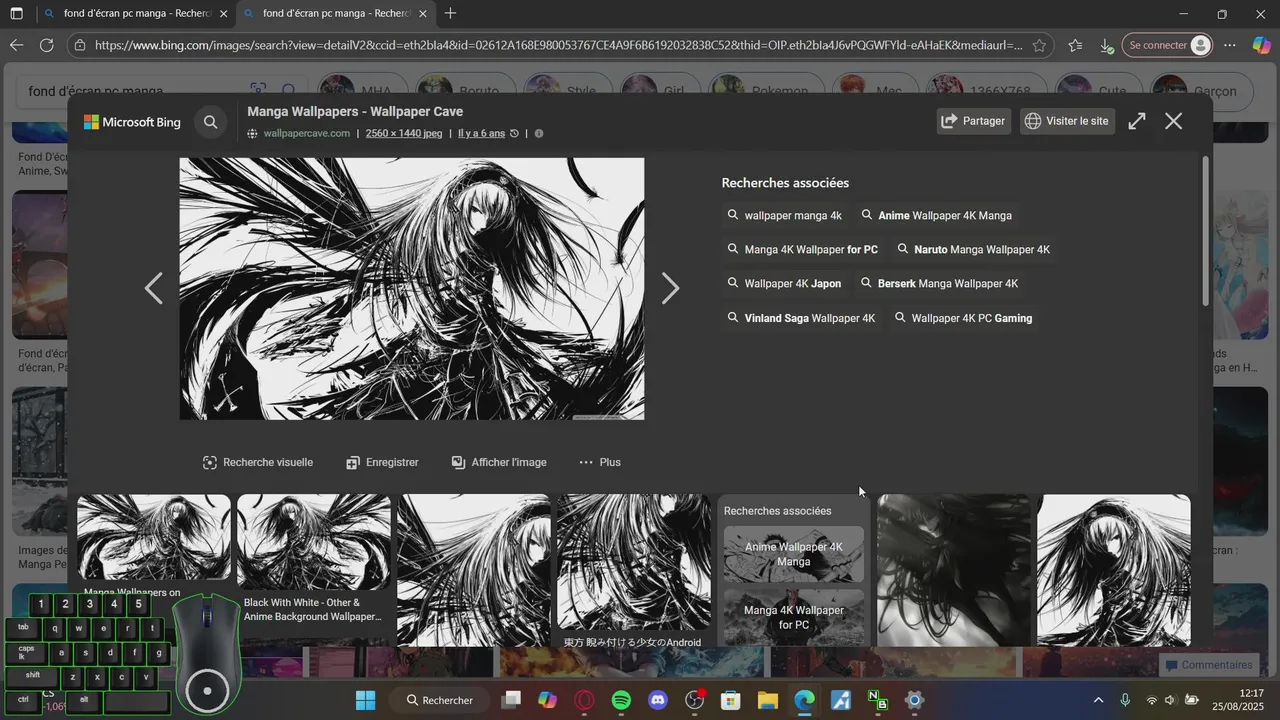Close the first browser tab
The width and height of the screenshot is (1280, 720).
[223, 14]
